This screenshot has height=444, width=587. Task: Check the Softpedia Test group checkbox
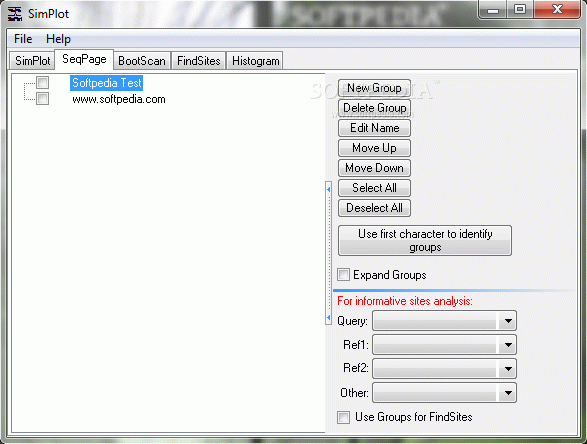(x=42, y=82)
